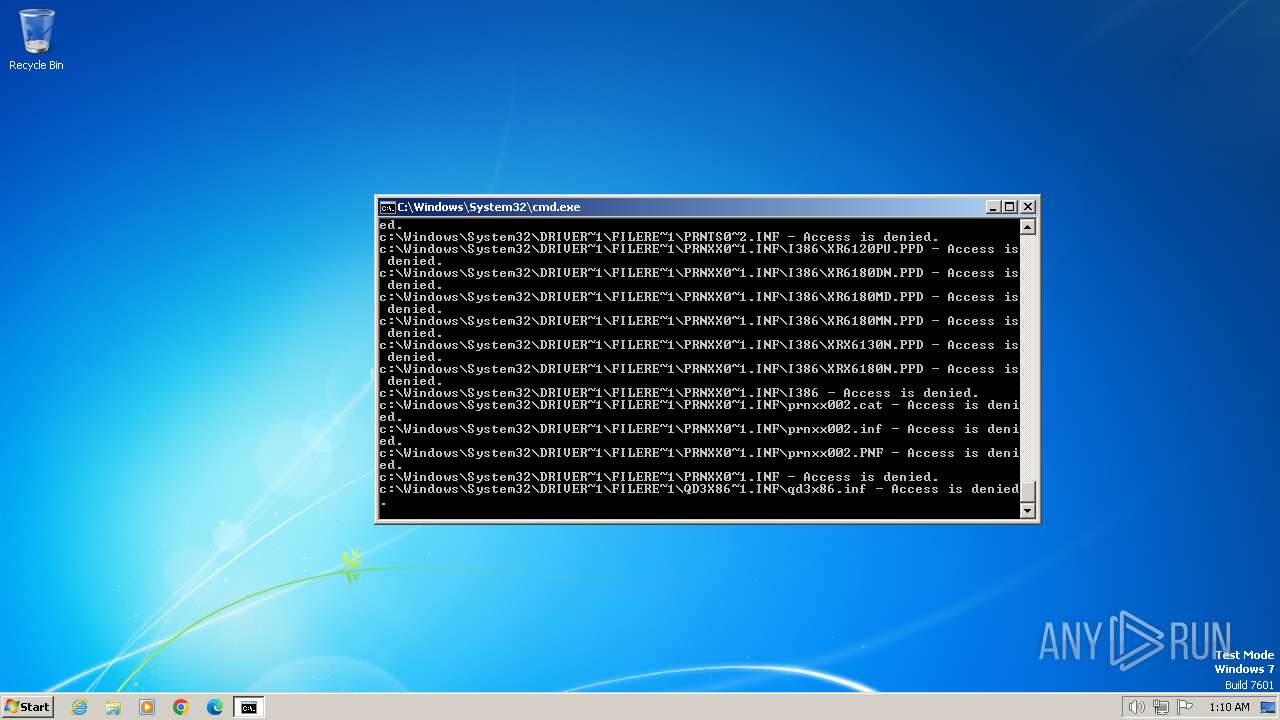The width and height of the screenshot is (1280, 720).
Task: Open the 1:10 AM clock
Action: click(x=1229, y=707)
